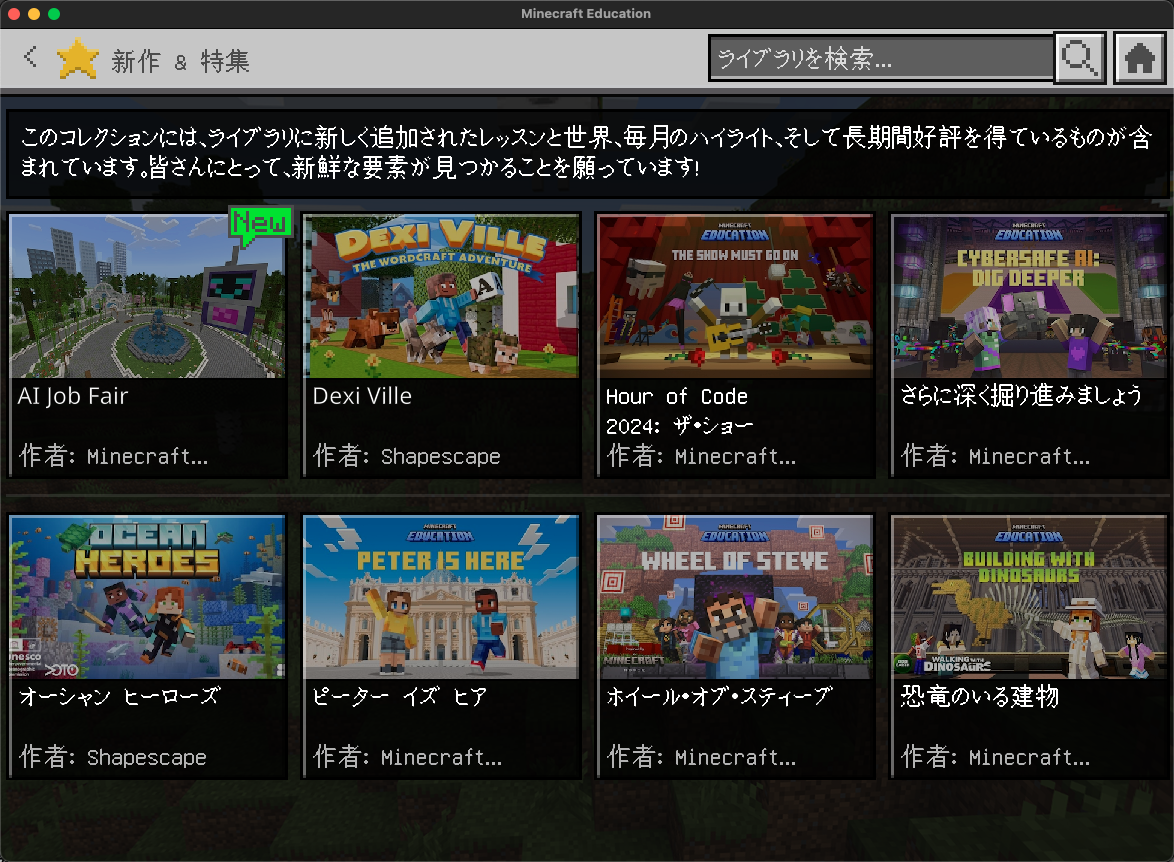Screen dimensions: 1174x862
Task: Click 作者: Minecraft... under 恐竜のいる建物
Action: tap(995, 756)
